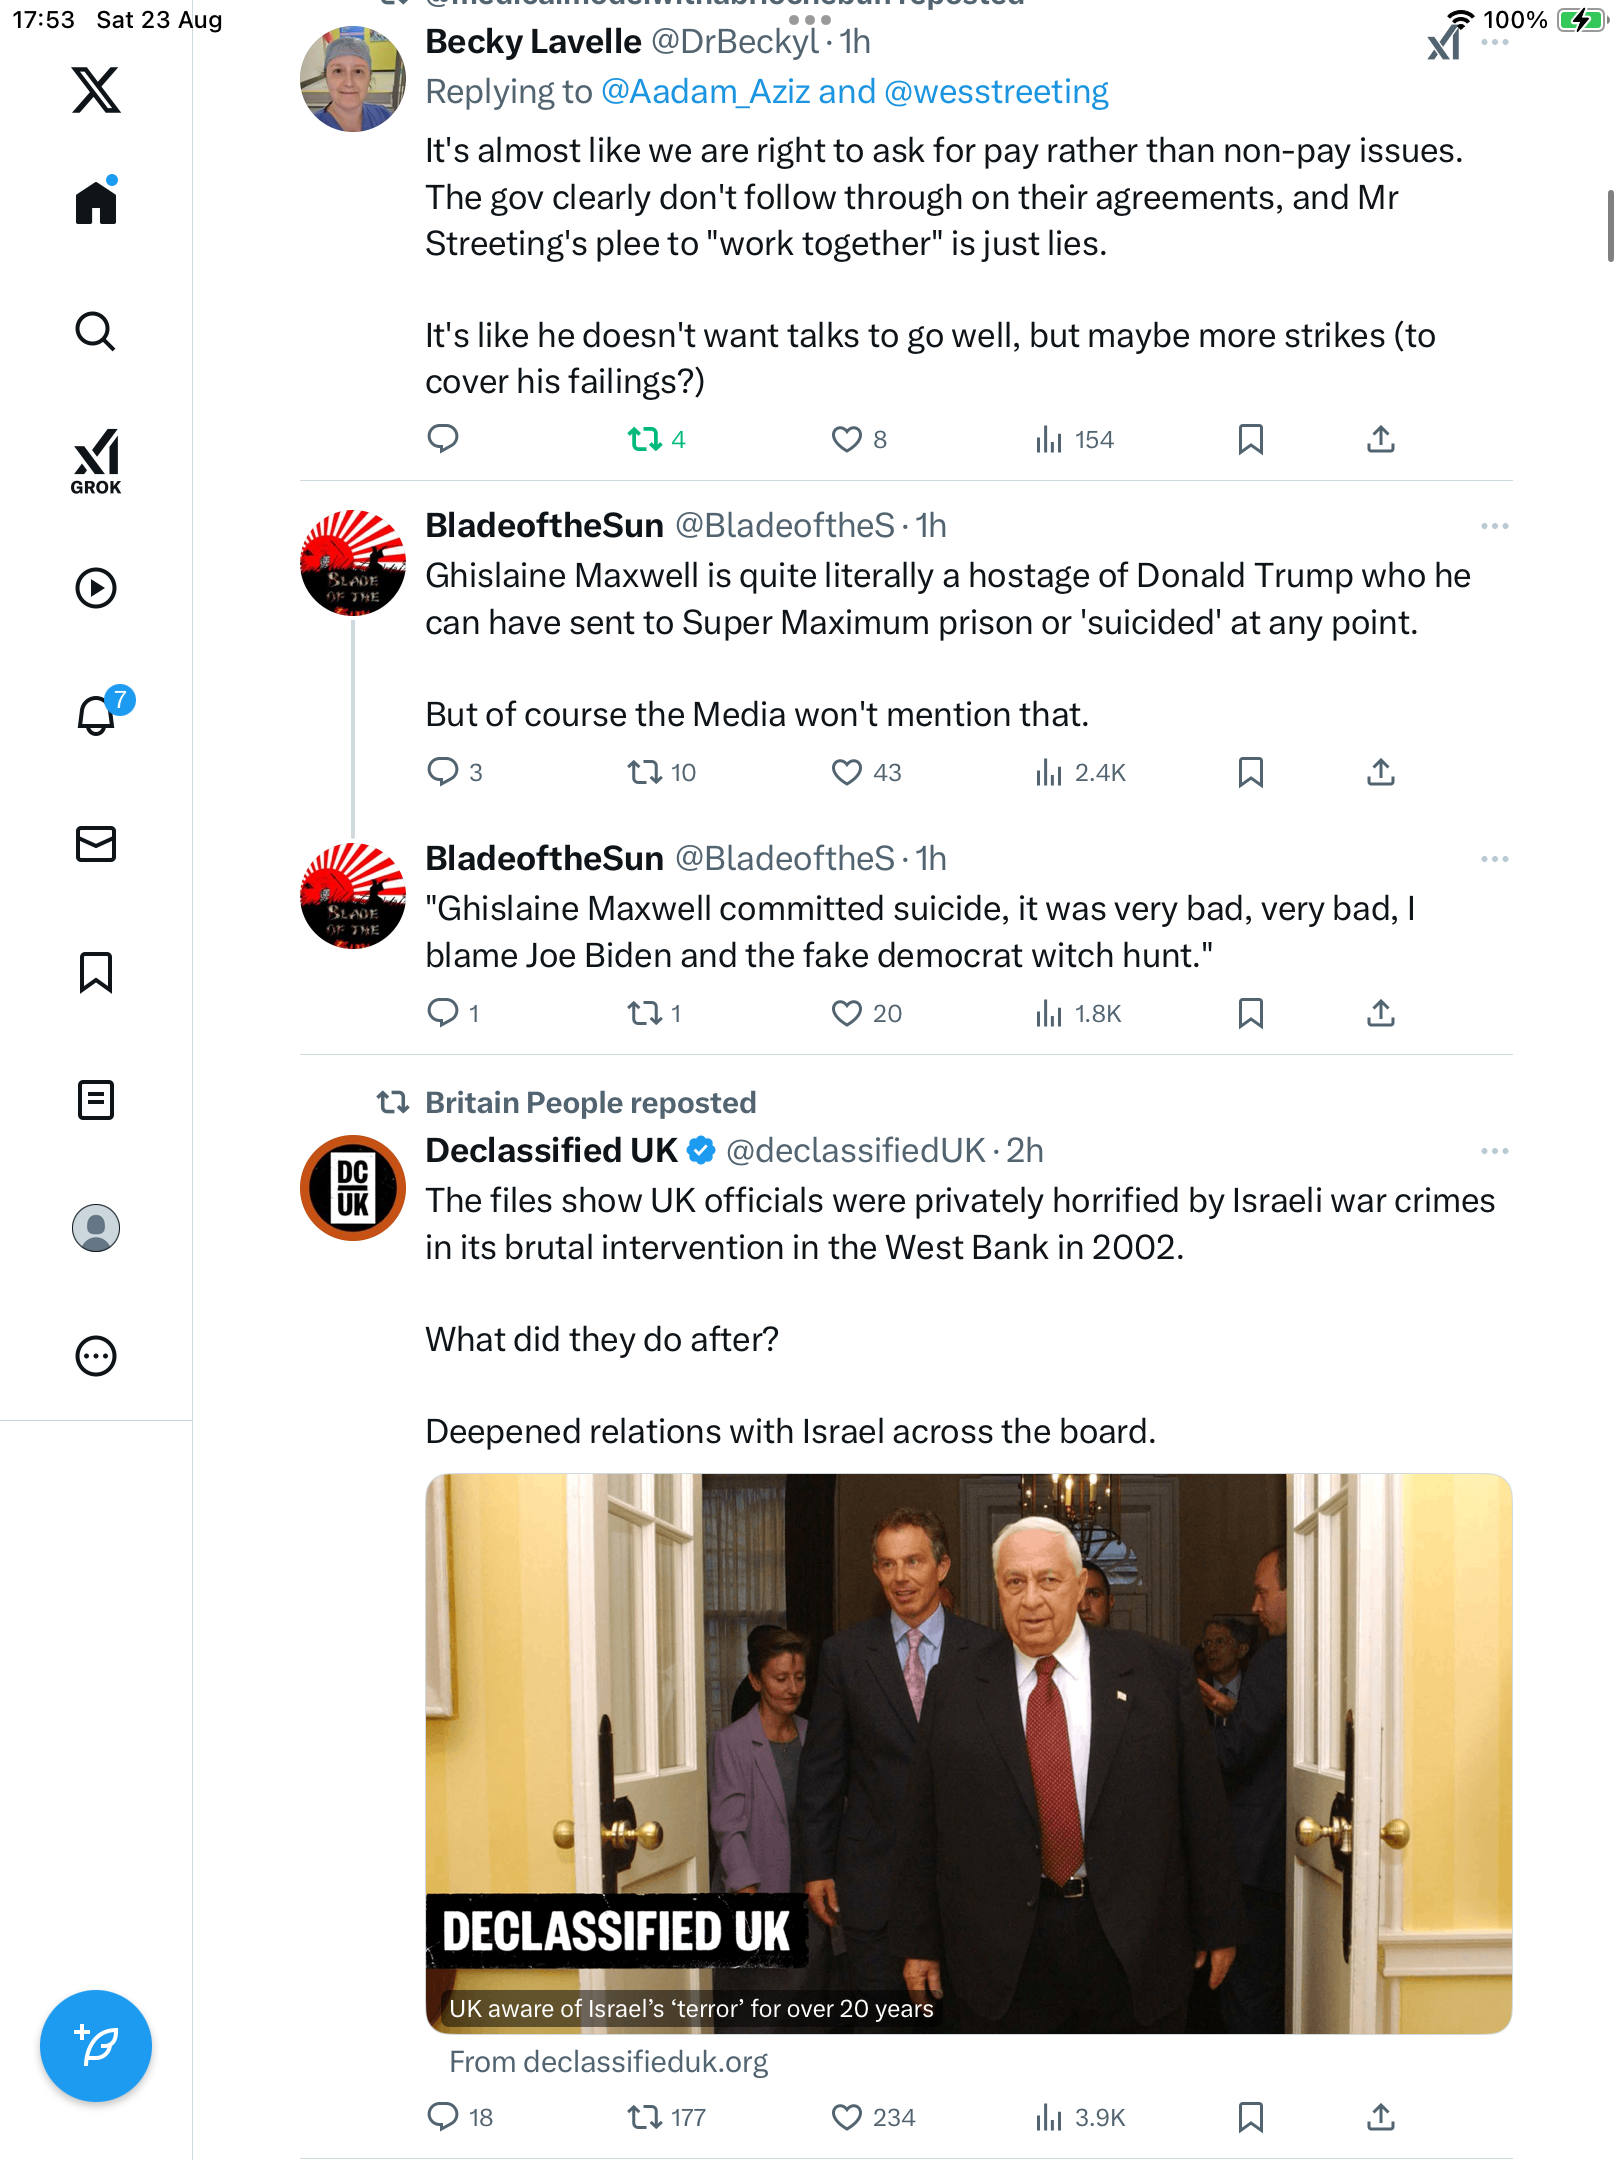Open the 'Britain People reposted' link
The height and width of the screenshot is (2160, 1620).
click(590, 1103)
